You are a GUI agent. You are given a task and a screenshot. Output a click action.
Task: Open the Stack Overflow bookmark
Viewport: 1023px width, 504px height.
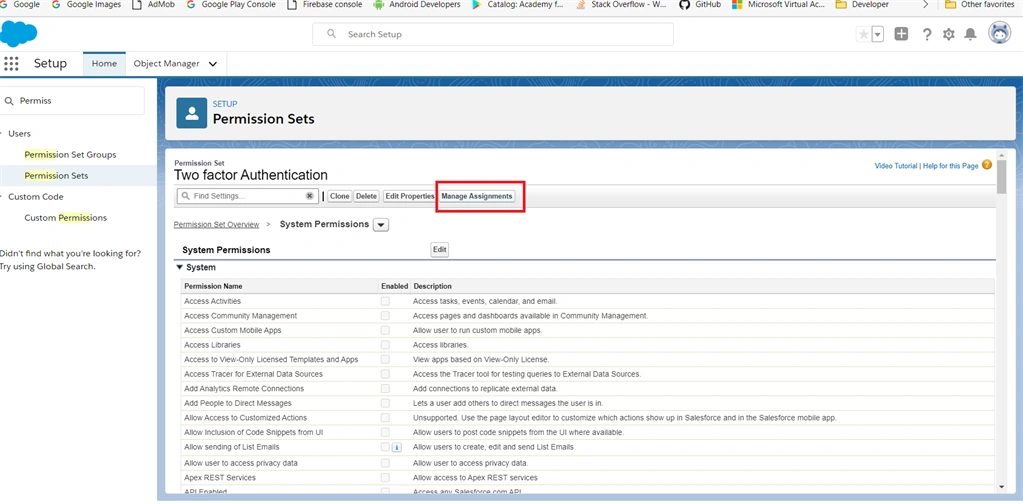coord(621,5)
